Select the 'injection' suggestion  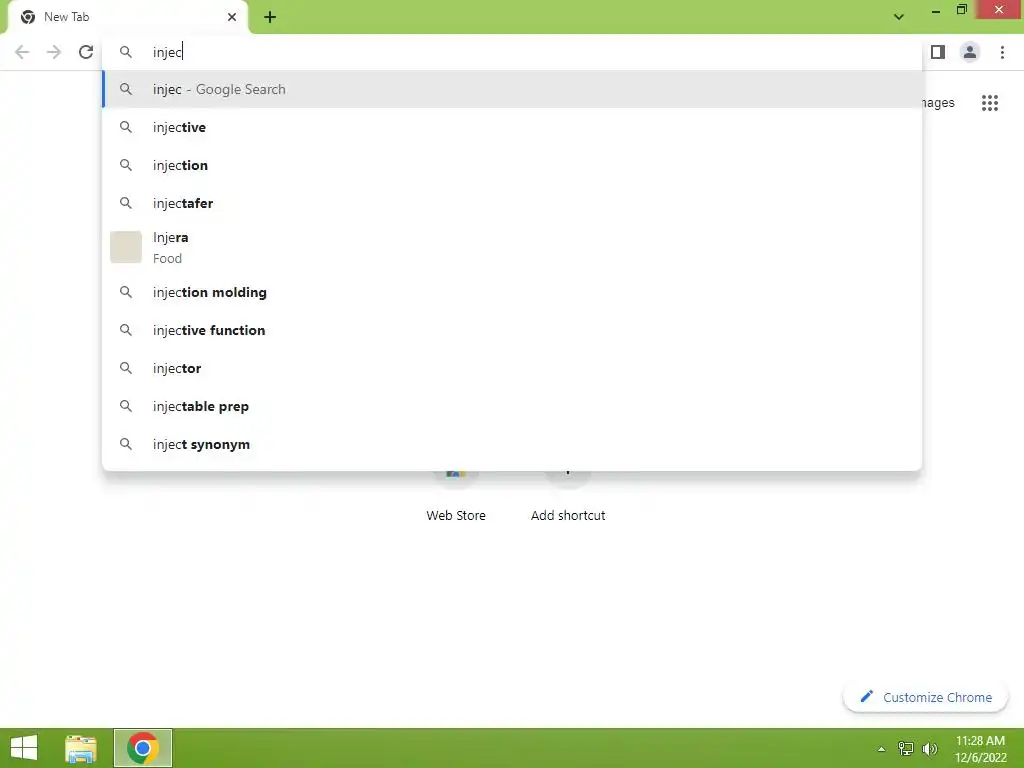[512, 165]
